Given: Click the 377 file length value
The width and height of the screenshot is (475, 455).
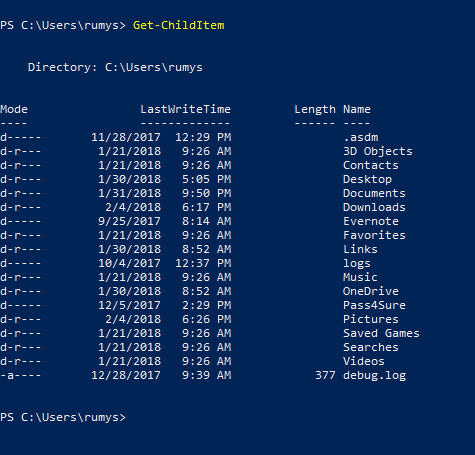Looking at the screenshot, I should pos(325,375).
